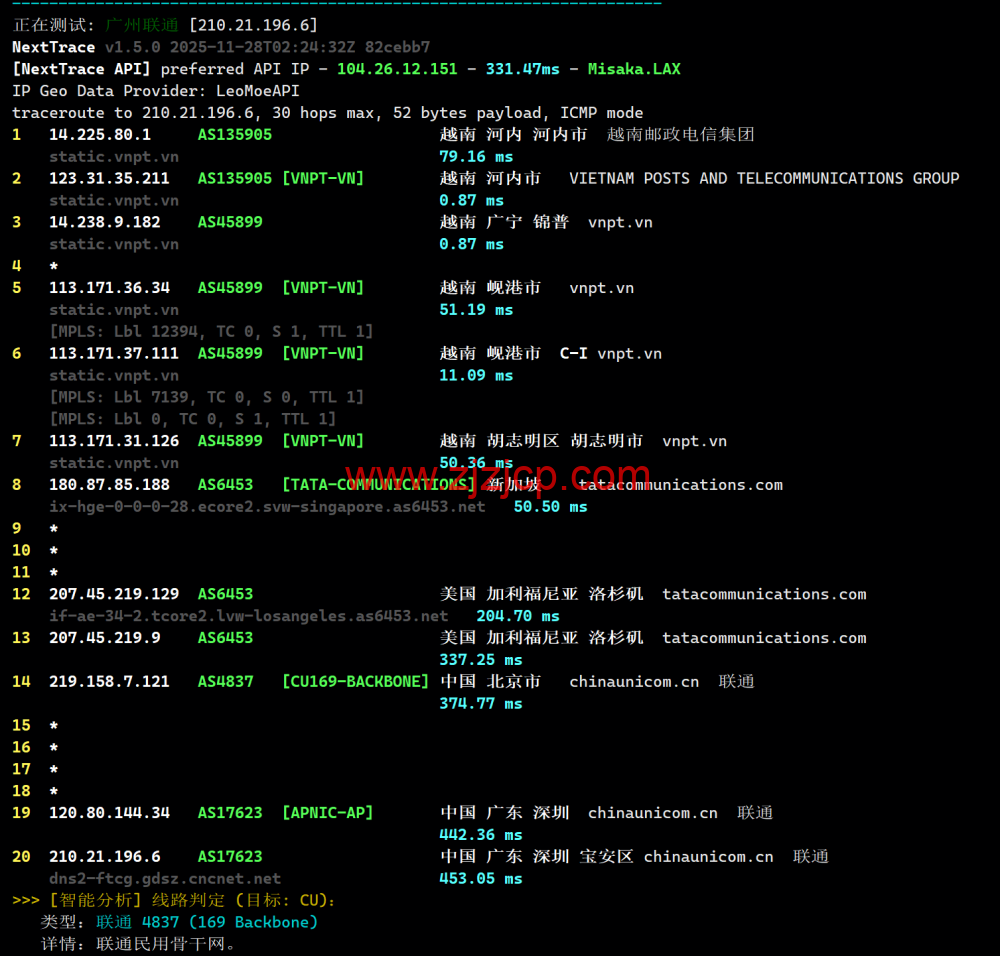Click the 联通 4837 (169 Backbone) result

(x=207, y=922)
